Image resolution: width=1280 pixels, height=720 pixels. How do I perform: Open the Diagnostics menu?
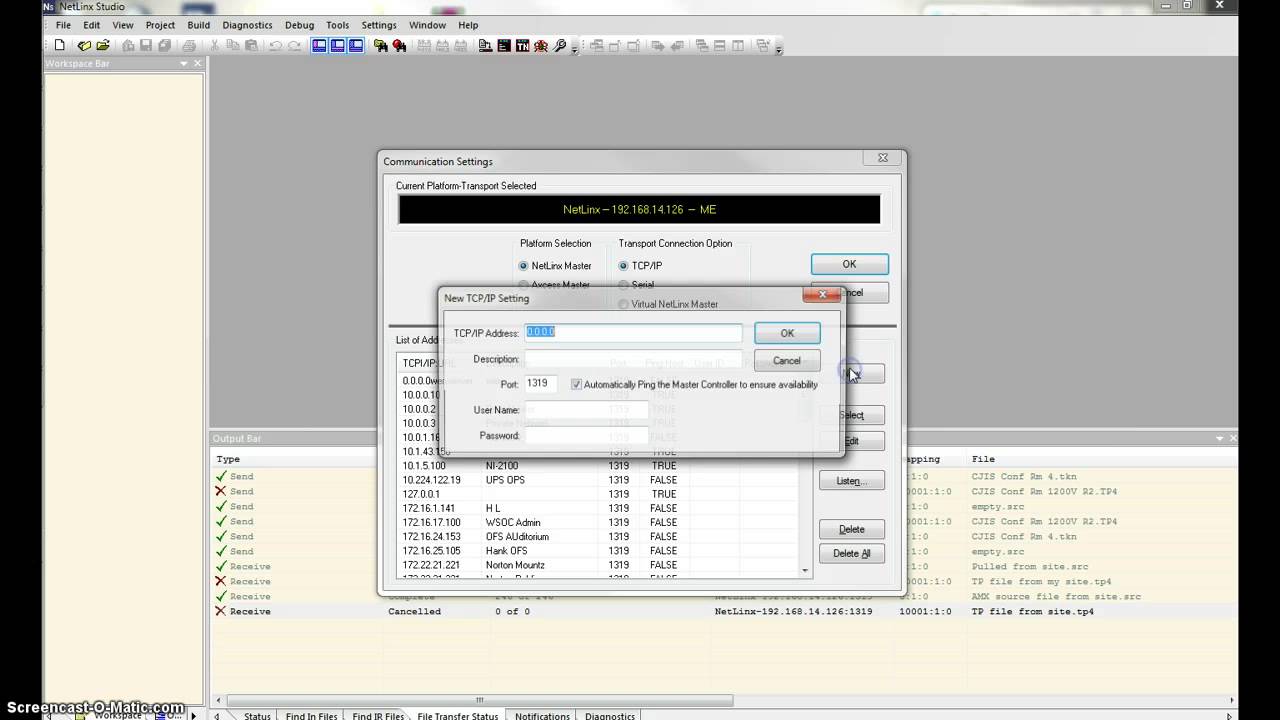click(x=247, y=25)
